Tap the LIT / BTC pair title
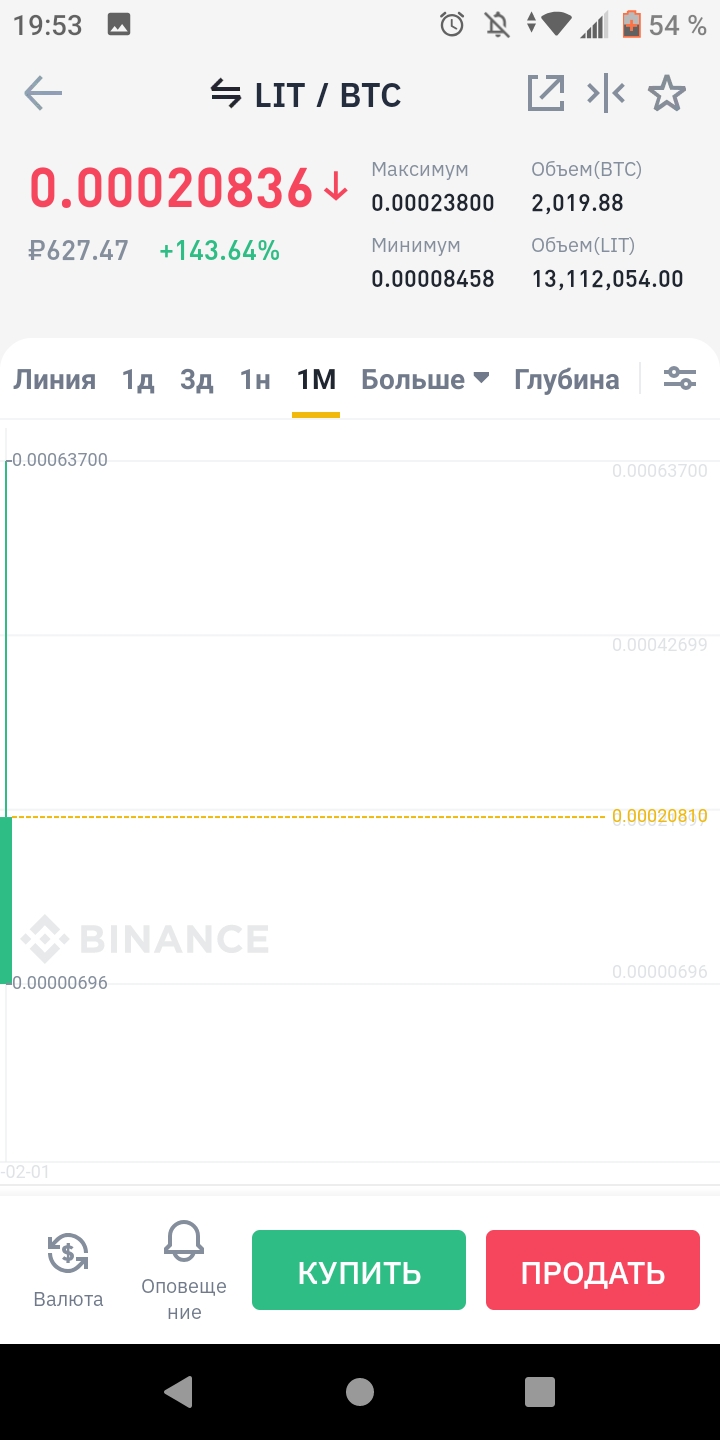Viewport: 720px width, 1440px height. coord(327,96)
